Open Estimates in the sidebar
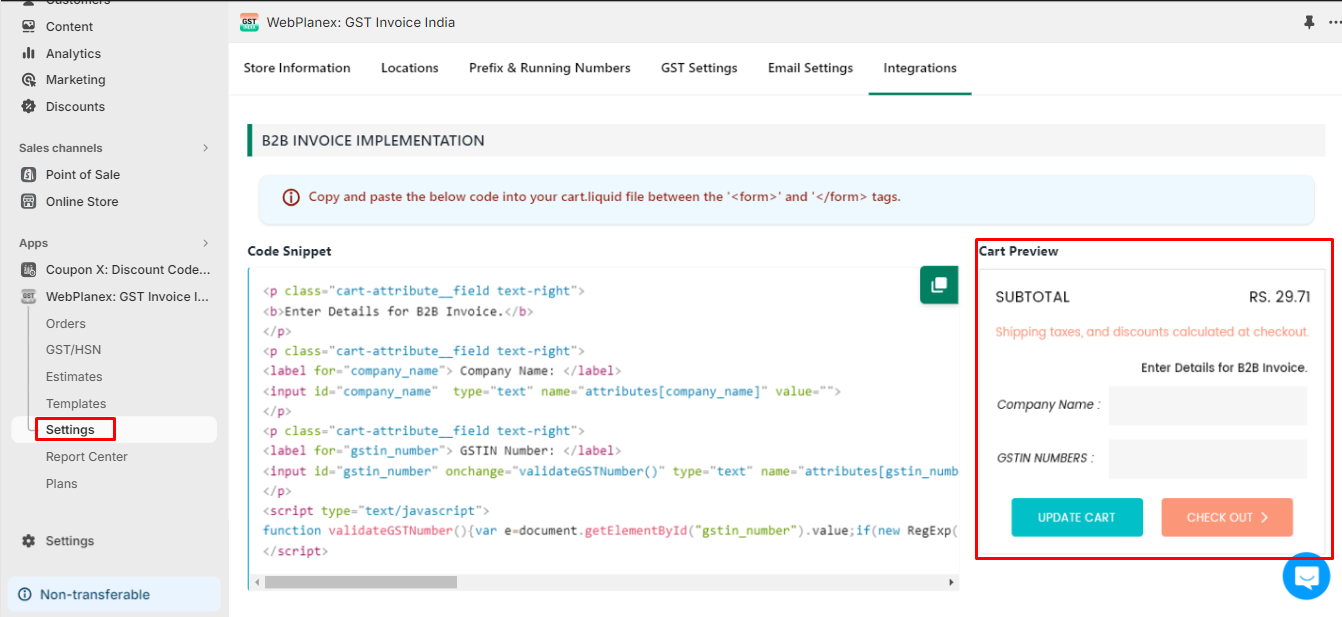Screen dimensions: 1342x617 pos(74,377)
